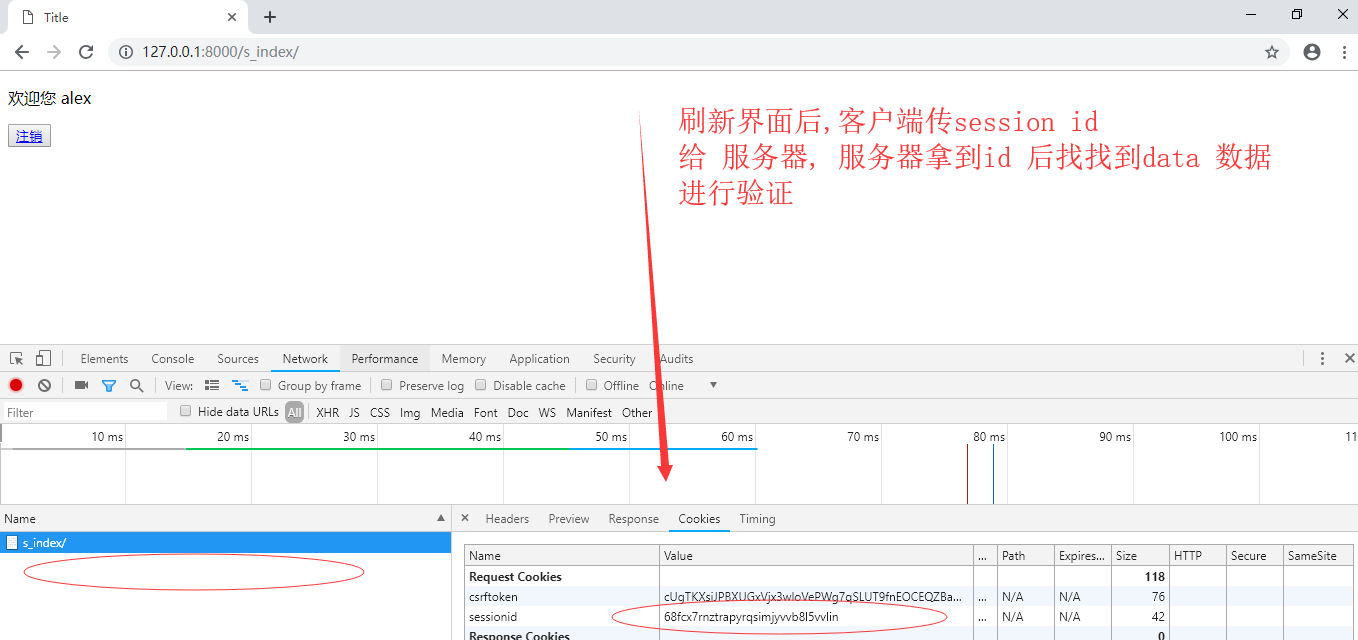
Task: Switch to the Console tab
Action: [173, 359]
